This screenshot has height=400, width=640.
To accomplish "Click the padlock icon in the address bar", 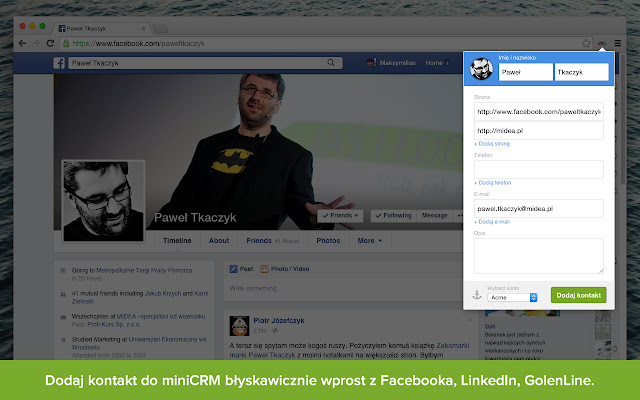I will [x=65, y=43].
